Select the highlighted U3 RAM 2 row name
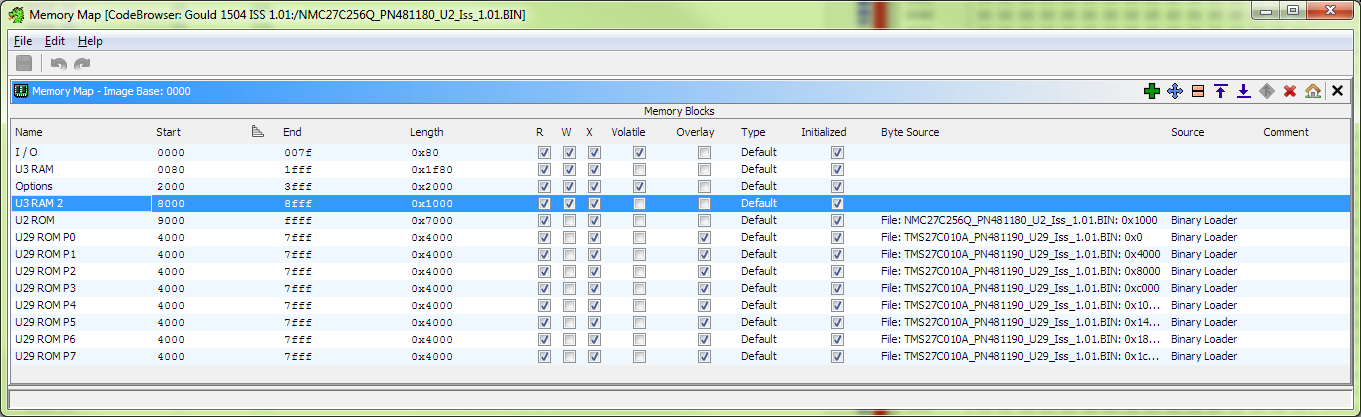1361x417 pixels. point(39,203)
